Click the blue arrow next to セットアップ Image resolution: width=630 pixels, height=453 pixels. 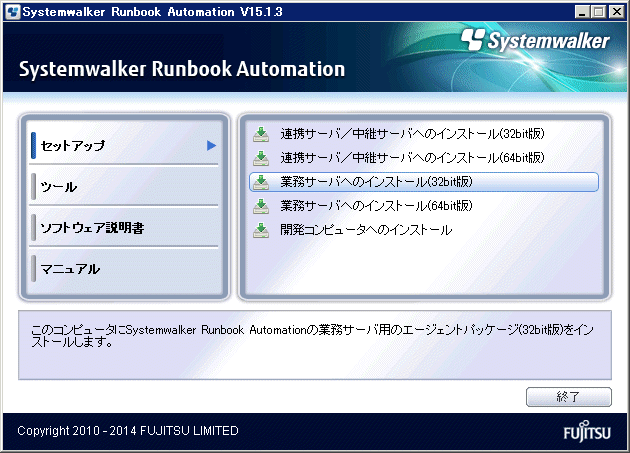(x=212, y=146)
